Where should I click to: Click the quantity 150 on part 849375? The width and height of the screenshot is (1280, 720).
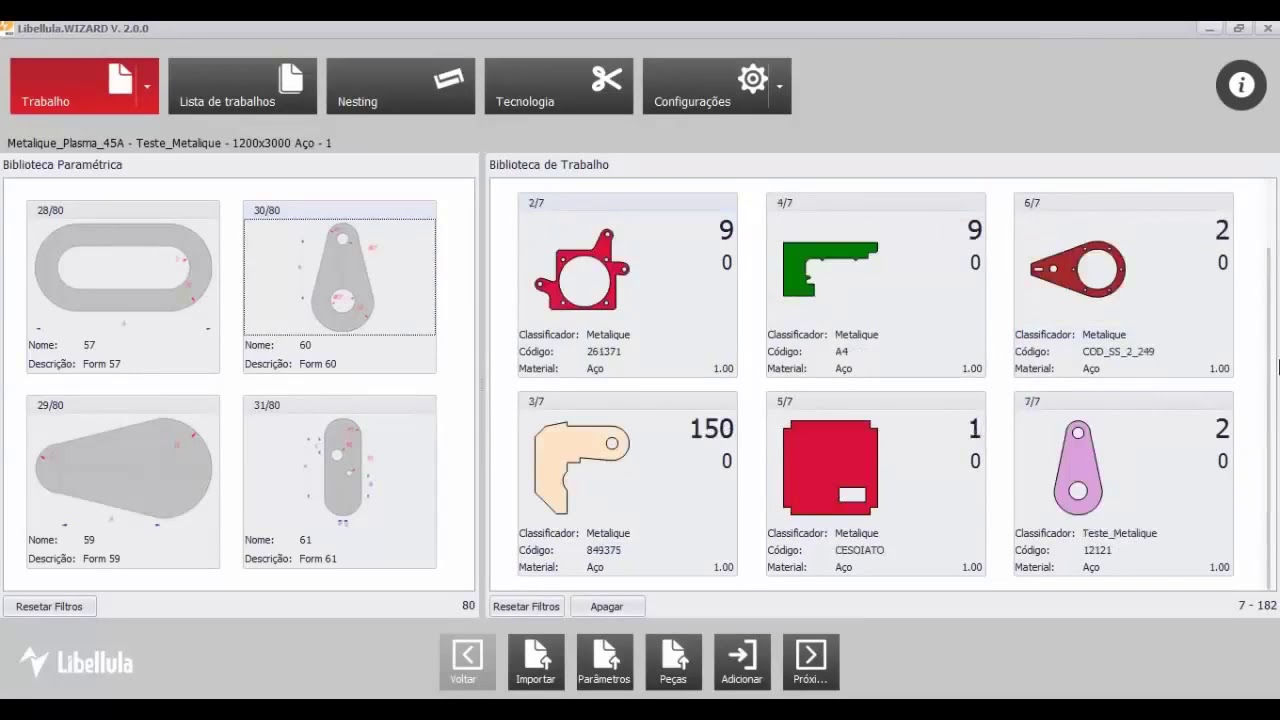[711, 429]
